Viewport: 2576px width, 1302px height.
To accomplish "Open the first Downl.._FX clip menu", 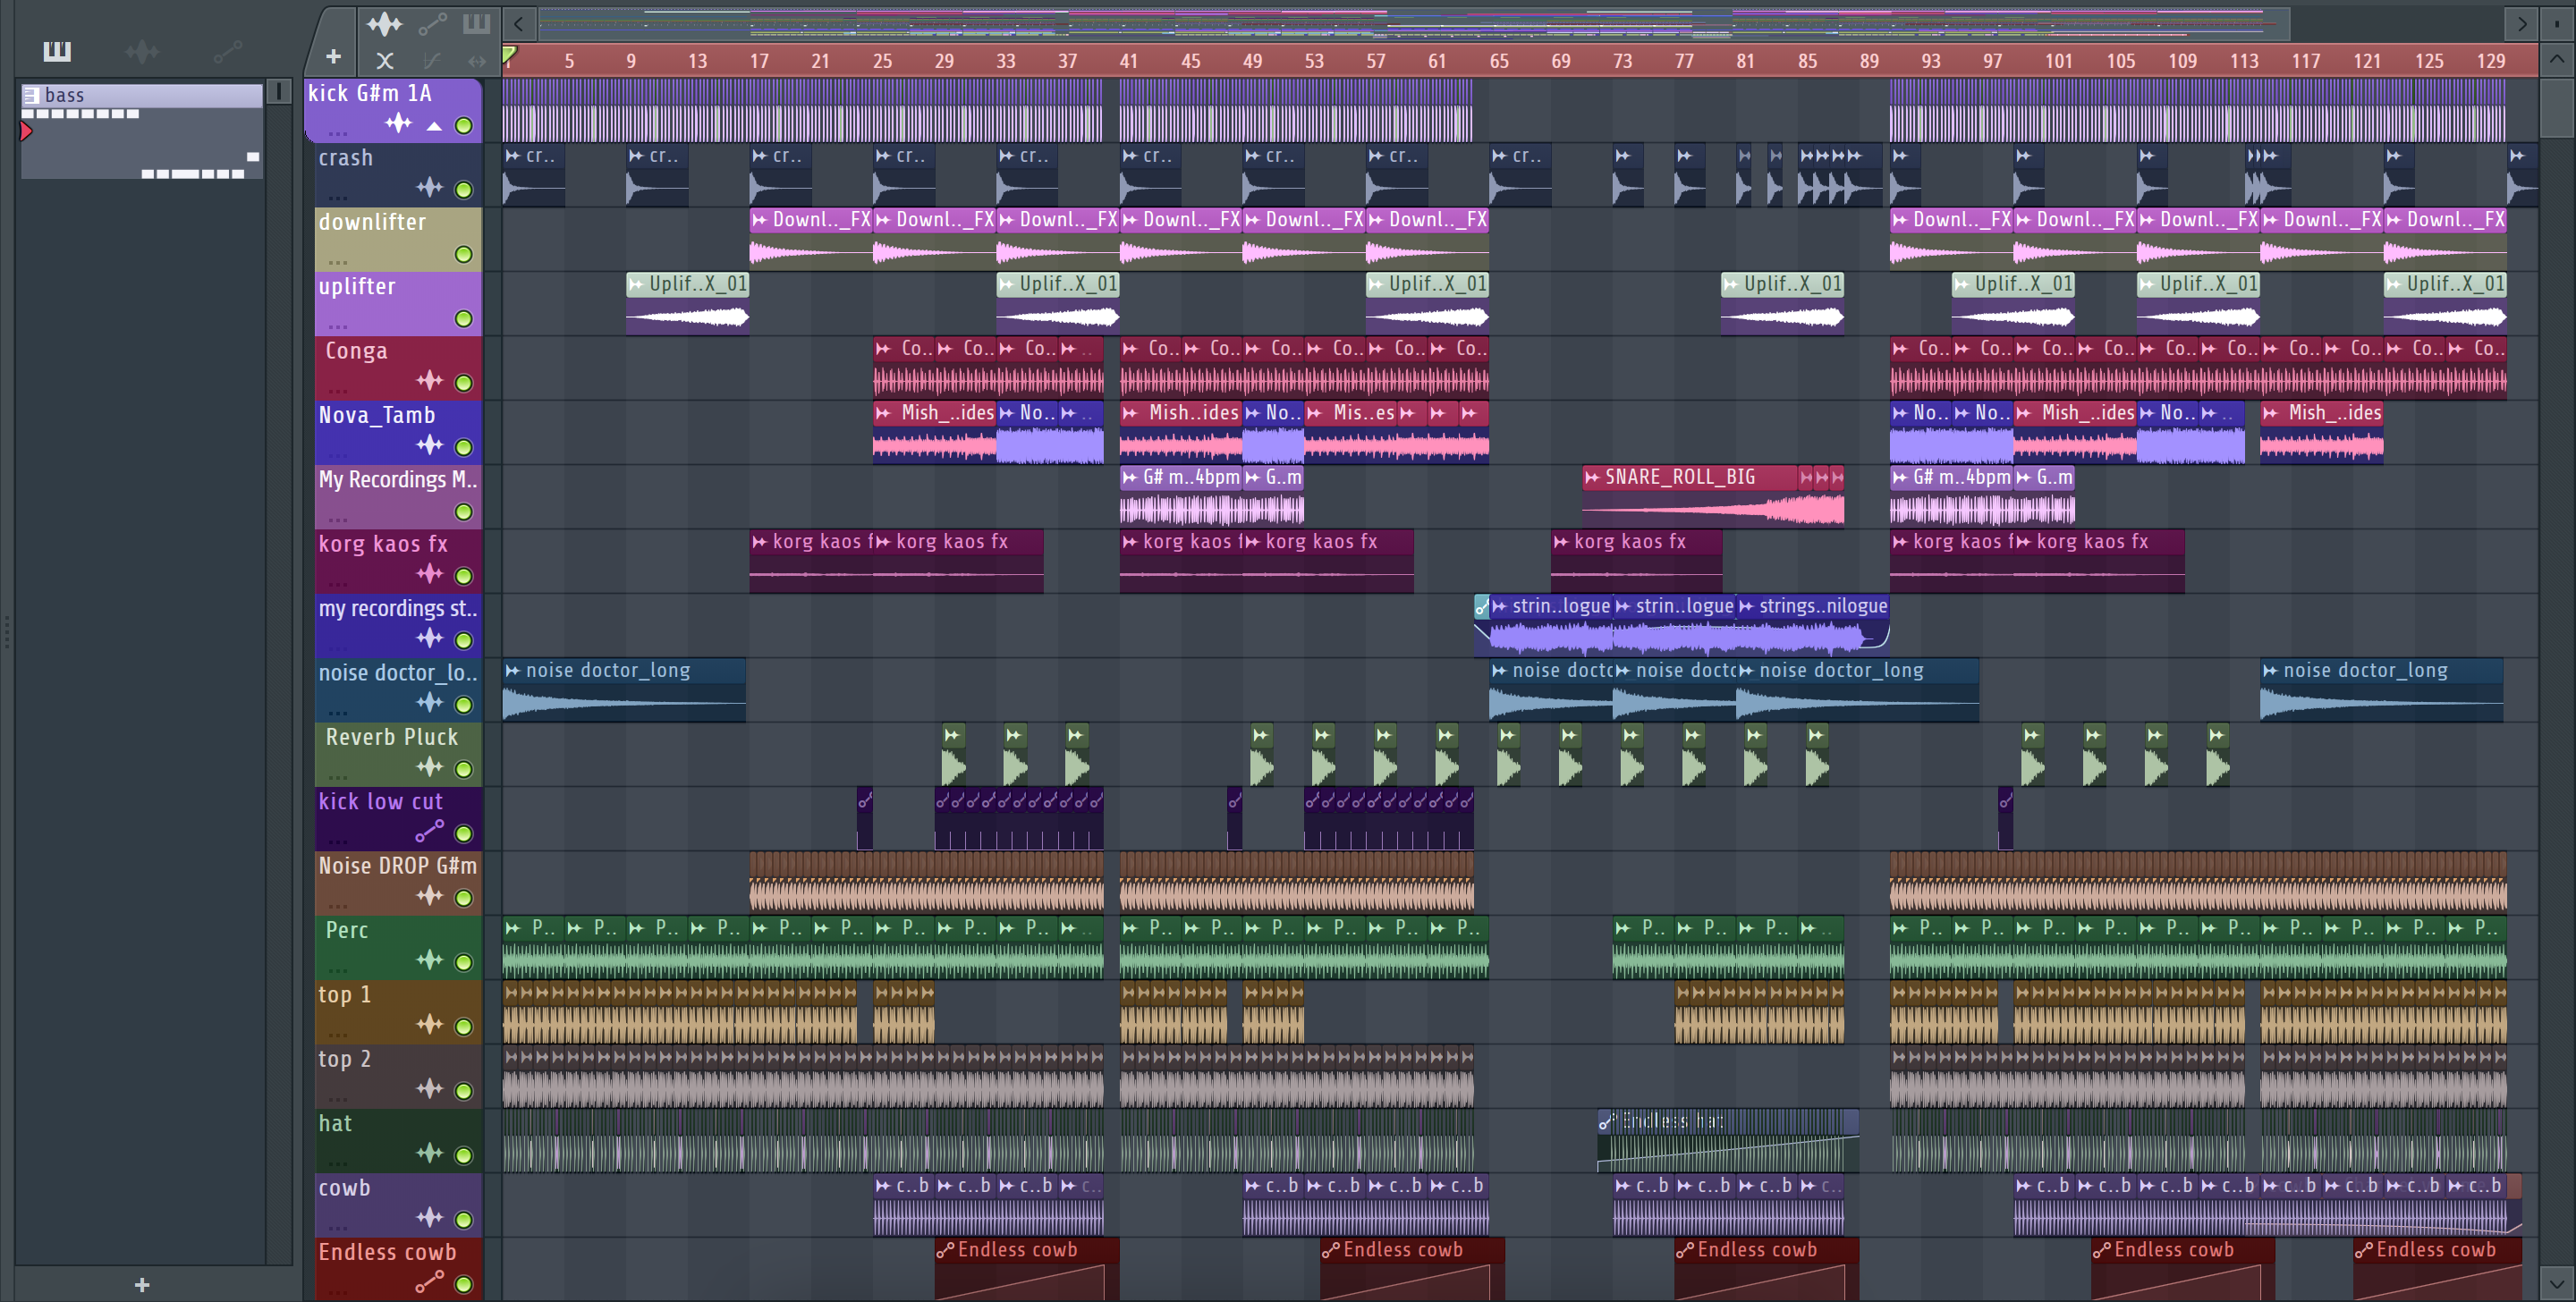I will (760, 220).
